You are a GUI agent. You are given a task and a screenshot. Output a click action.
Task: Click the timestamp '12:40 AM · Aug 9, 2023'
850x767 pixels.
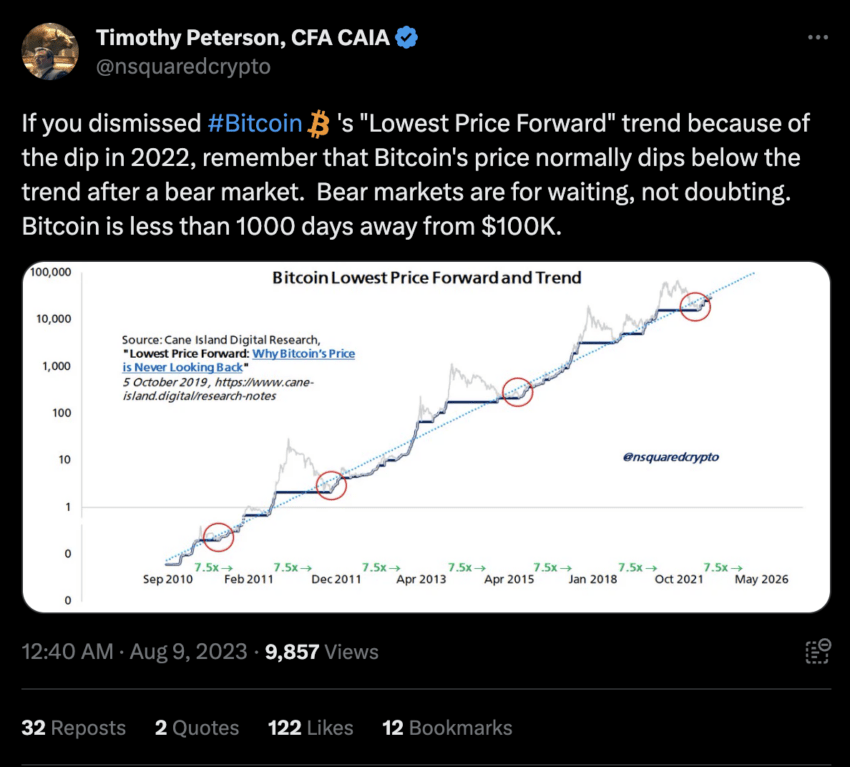pyautogui.click(x=134, y=651)
